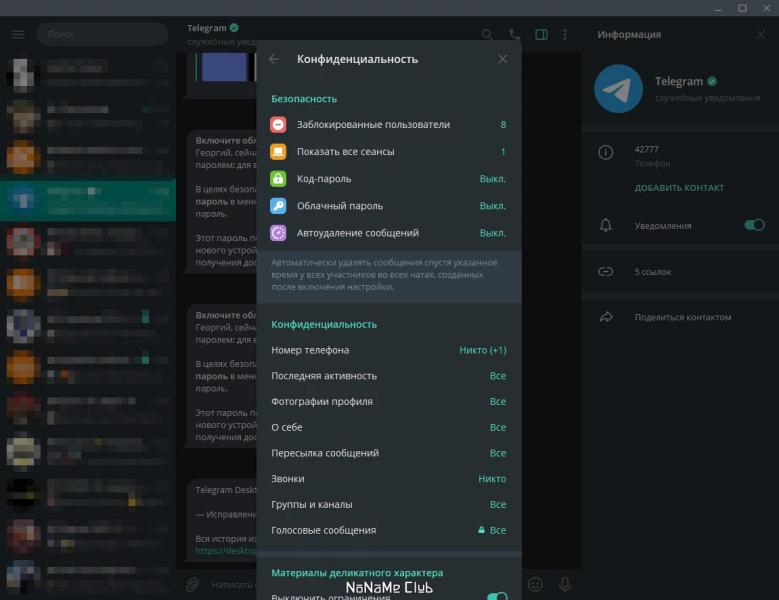Click the share arrow icon
This screenshot has width=779, height=600.
(606, 317)
